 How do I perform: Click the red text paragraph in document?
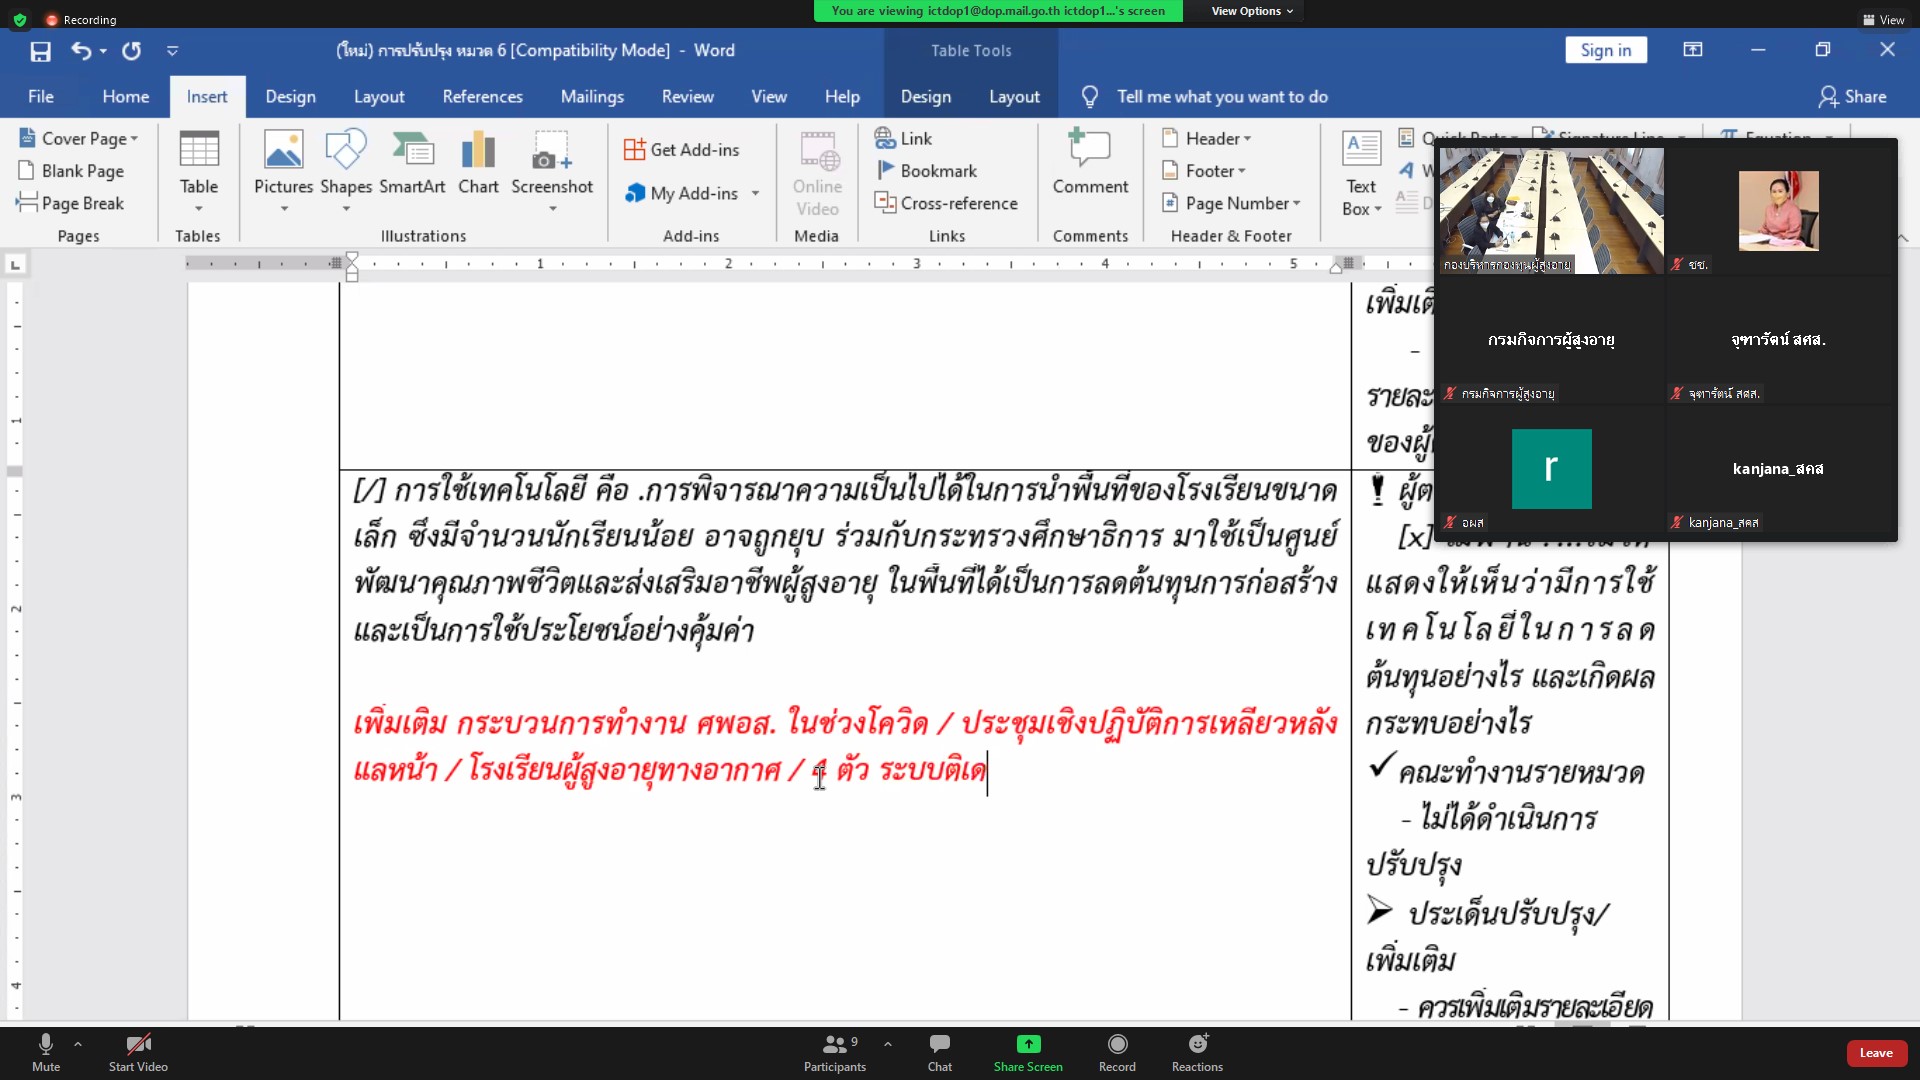[845, 746]
